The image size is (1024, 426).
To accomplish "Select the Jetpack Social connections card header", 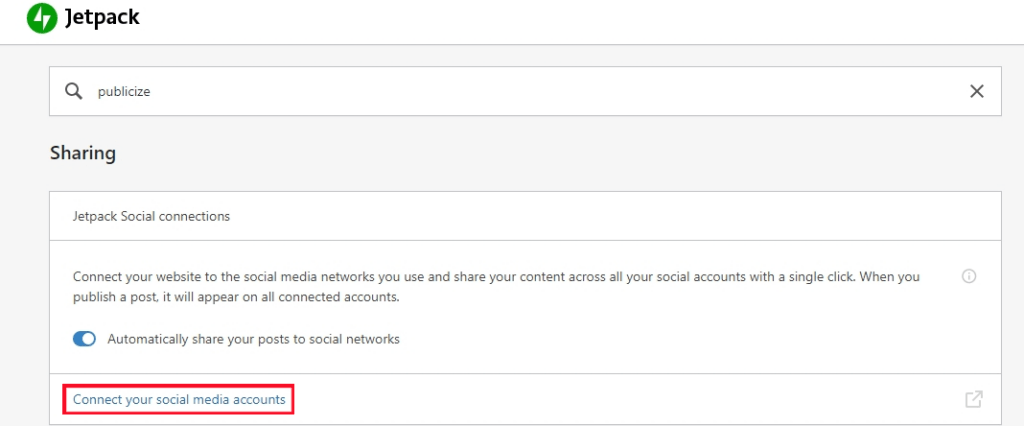I will tap(525, 216).
